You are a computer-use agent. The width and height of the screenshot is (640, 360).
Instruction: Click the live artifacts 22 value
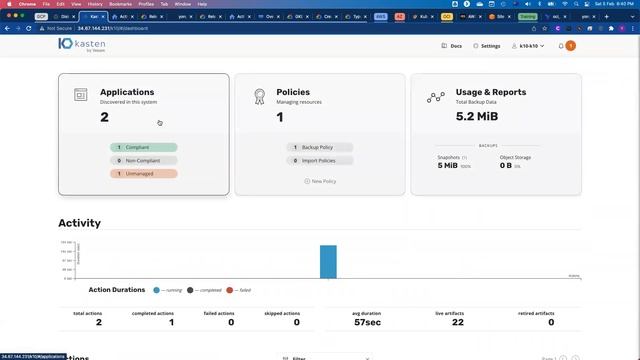point(458,322)
